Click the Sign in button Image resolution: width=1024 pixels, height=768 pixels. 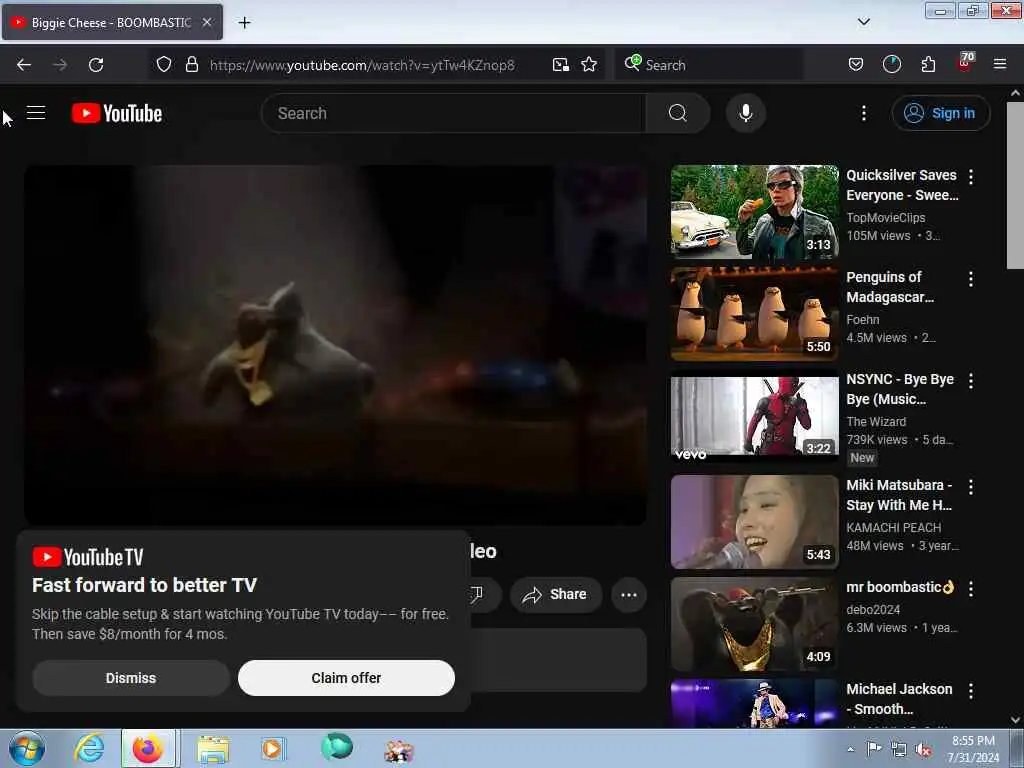click(940, 113)
